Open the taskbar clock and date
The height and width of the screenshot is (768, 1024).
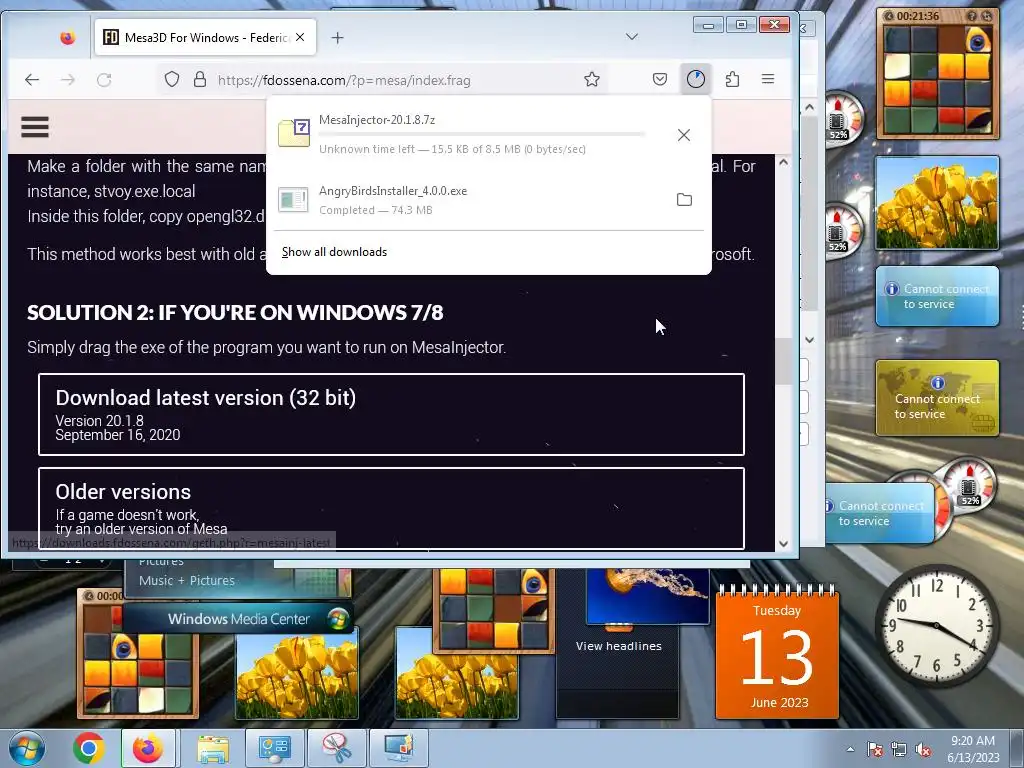click(973, 748)
